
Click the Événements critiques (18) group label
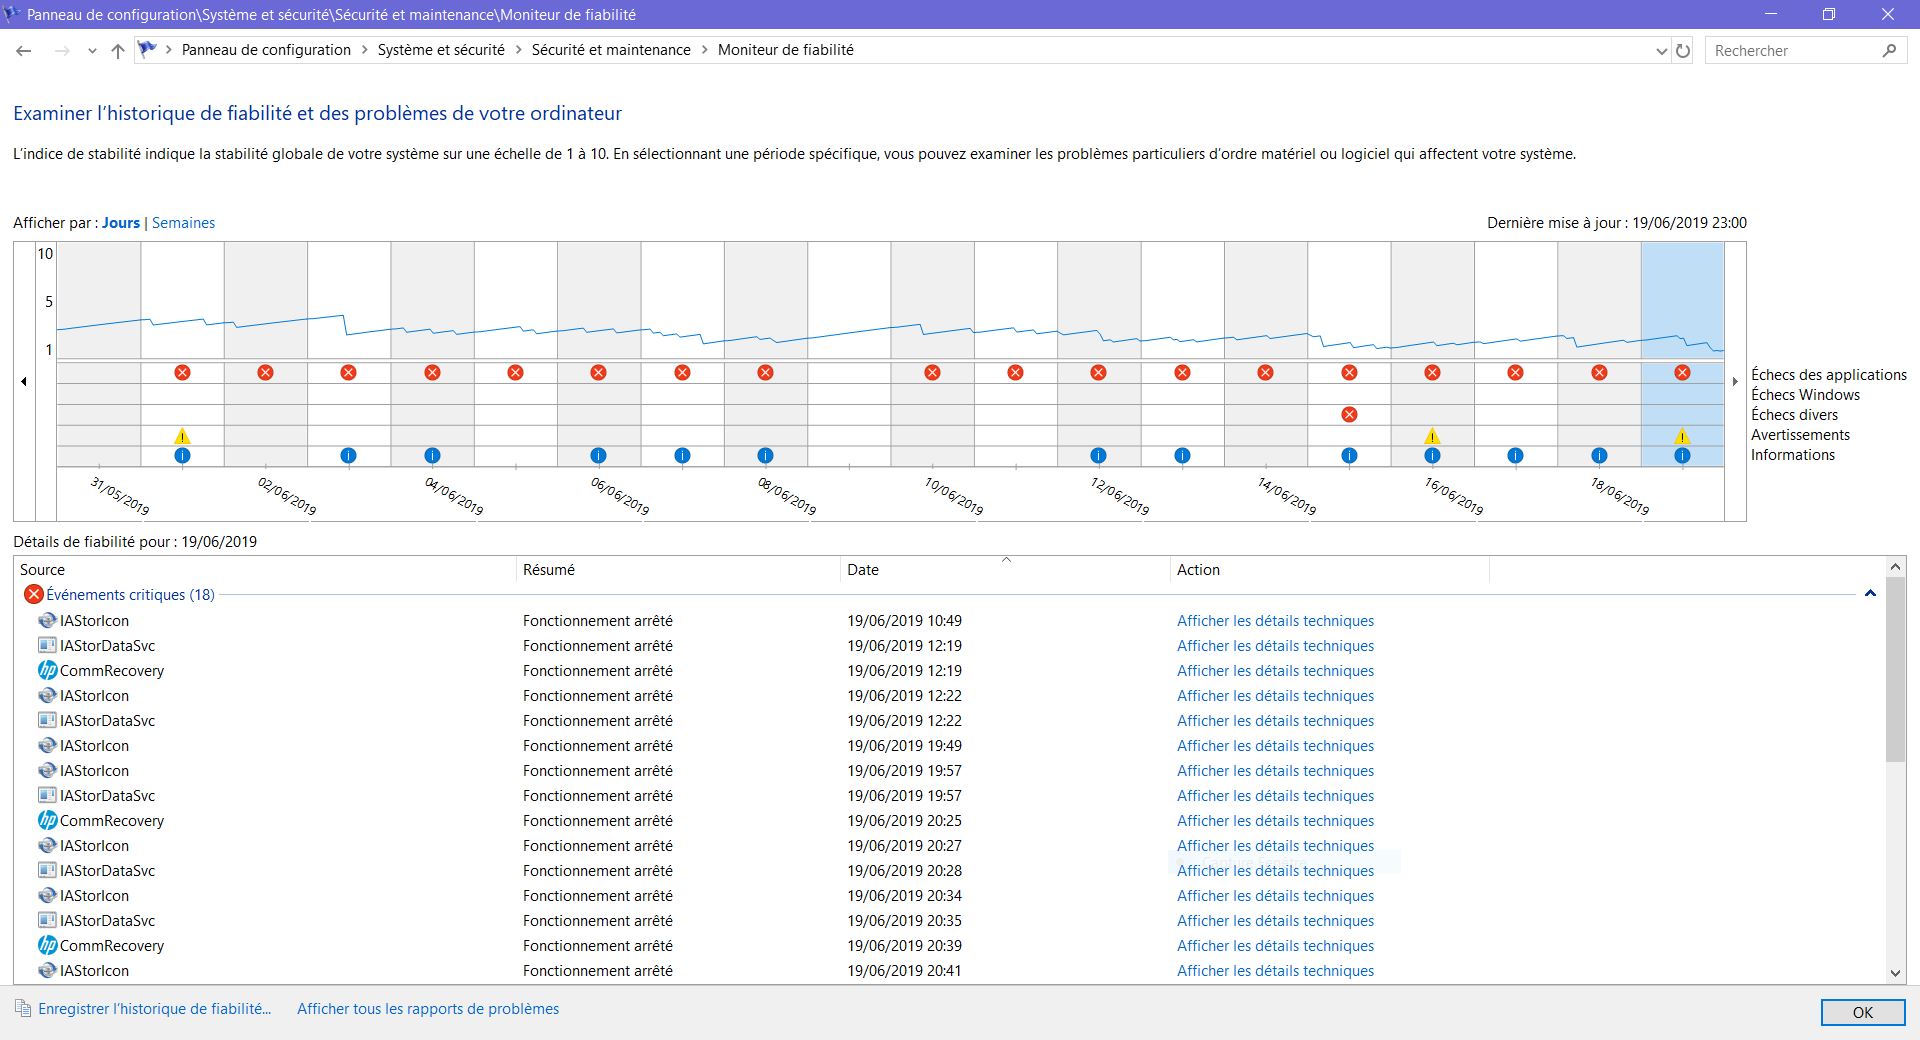[130, 595]
